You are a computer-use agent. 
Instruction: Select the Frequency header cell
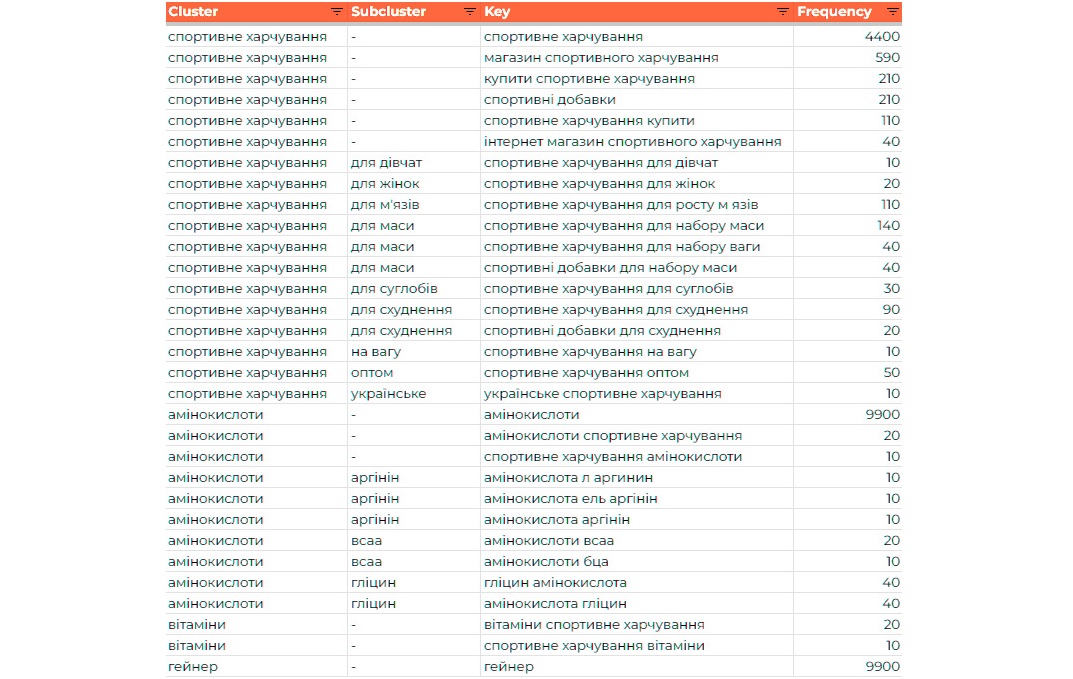tap(848, 12)
